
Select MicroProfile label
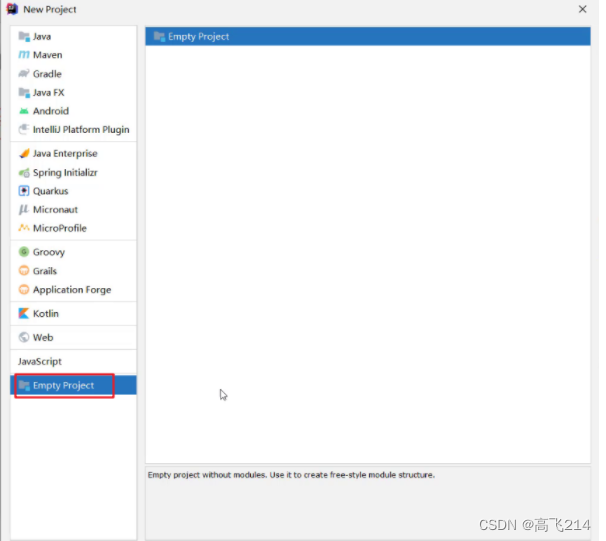coord(60,228)
